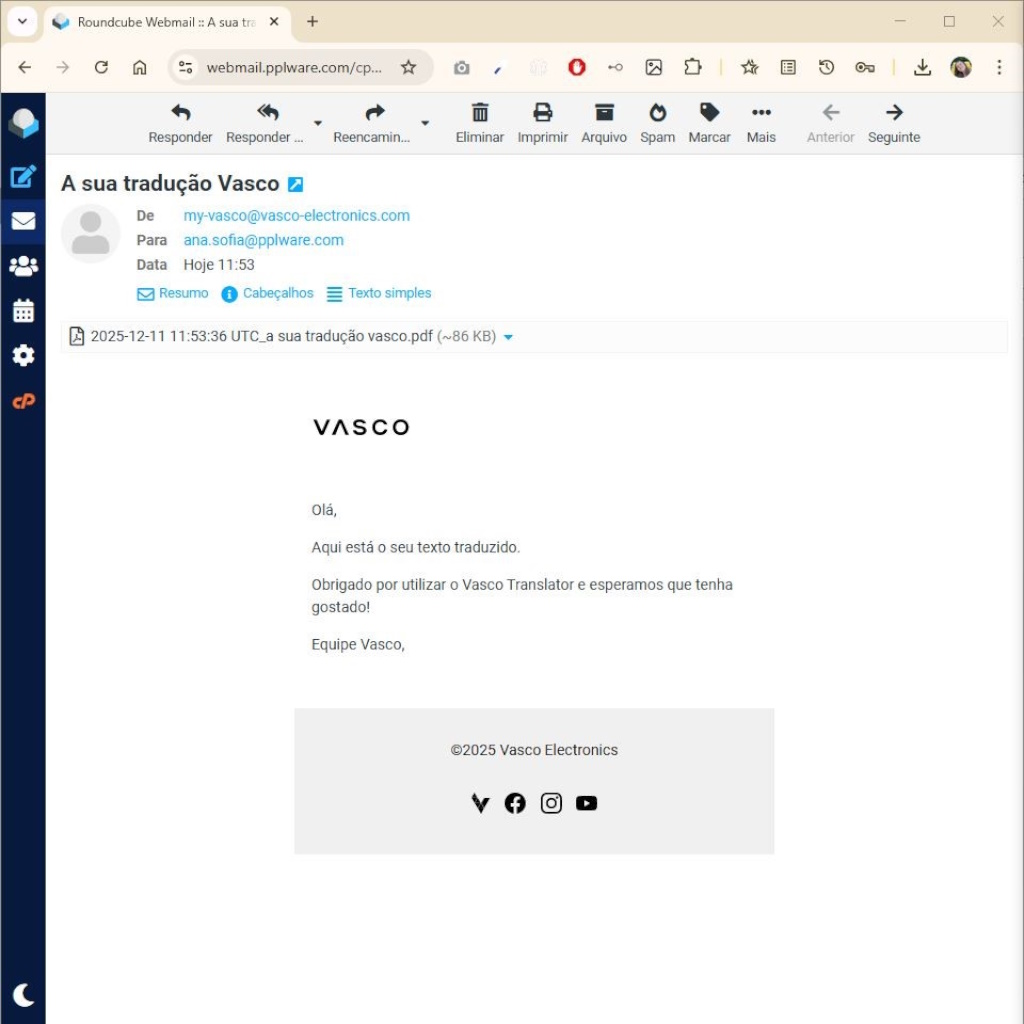The width and height of the screenshot is (1024, 1024).
Task: Toggle dark mode moon icon
Action: point(23,995)
